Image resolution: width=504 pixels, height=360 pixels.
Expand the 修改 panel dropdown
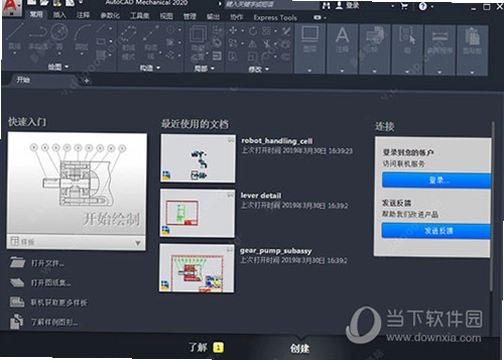[267, 69]
